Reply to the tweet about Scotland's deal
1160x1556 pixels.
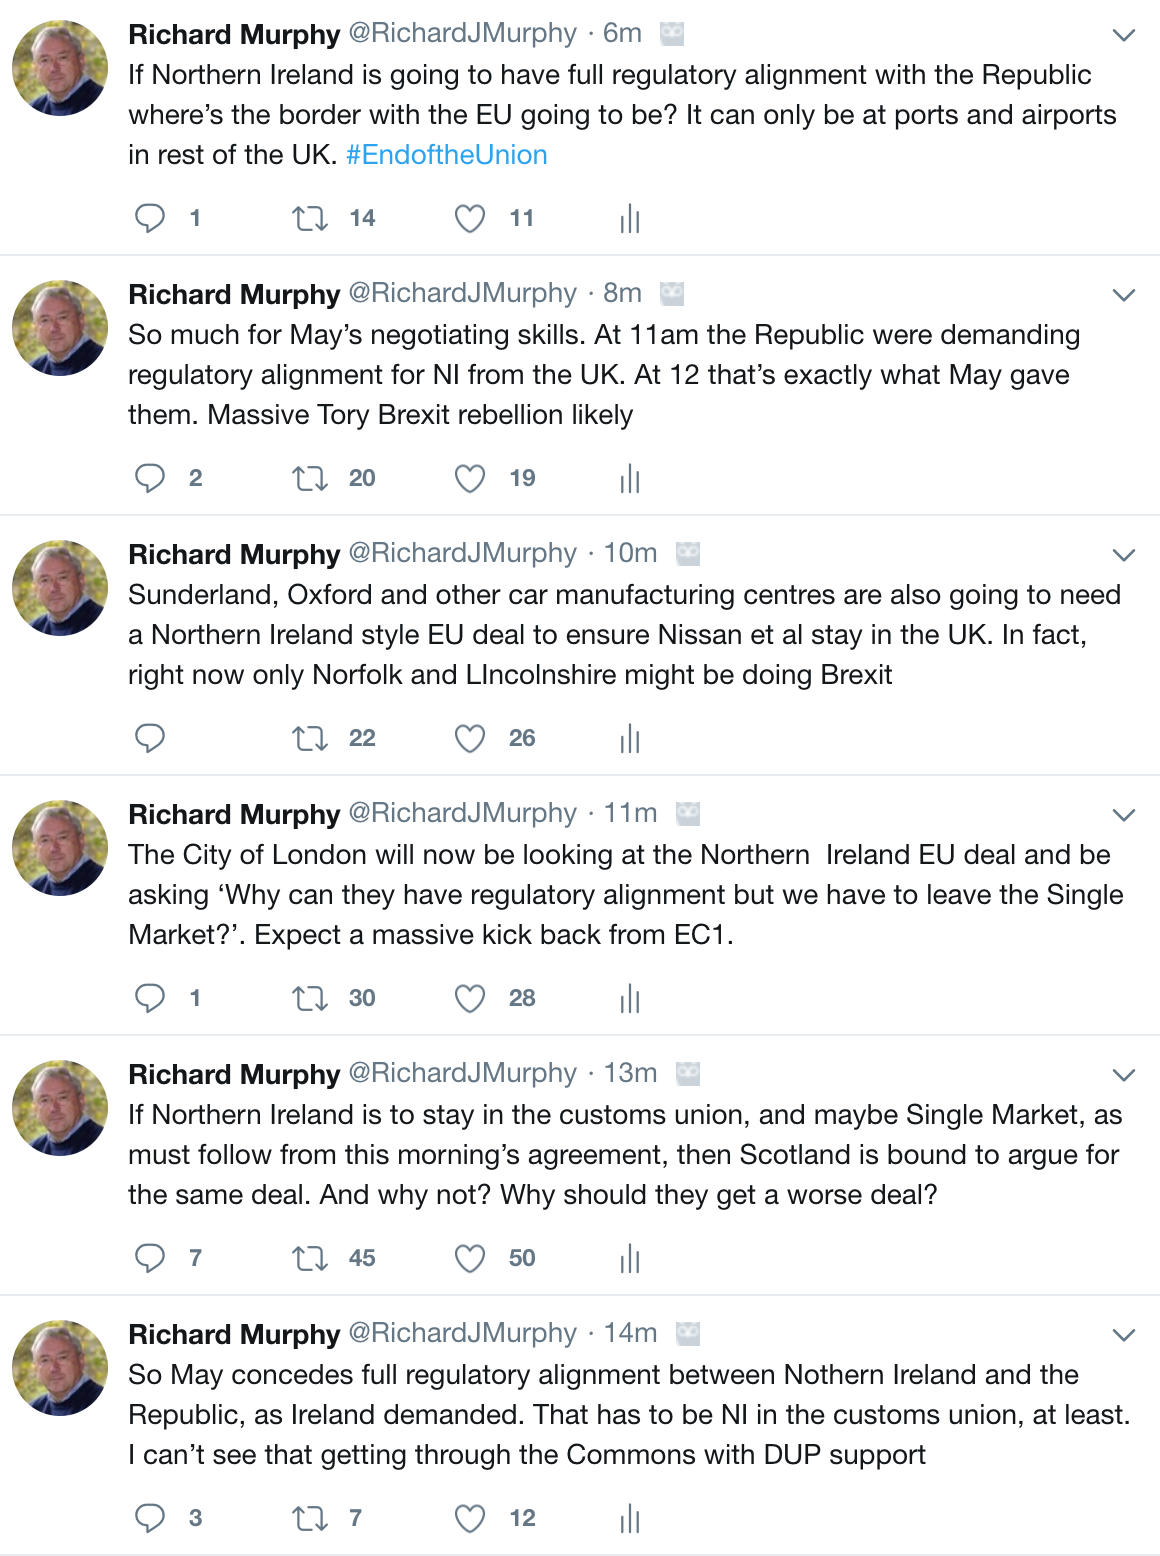coord(150,1258)
